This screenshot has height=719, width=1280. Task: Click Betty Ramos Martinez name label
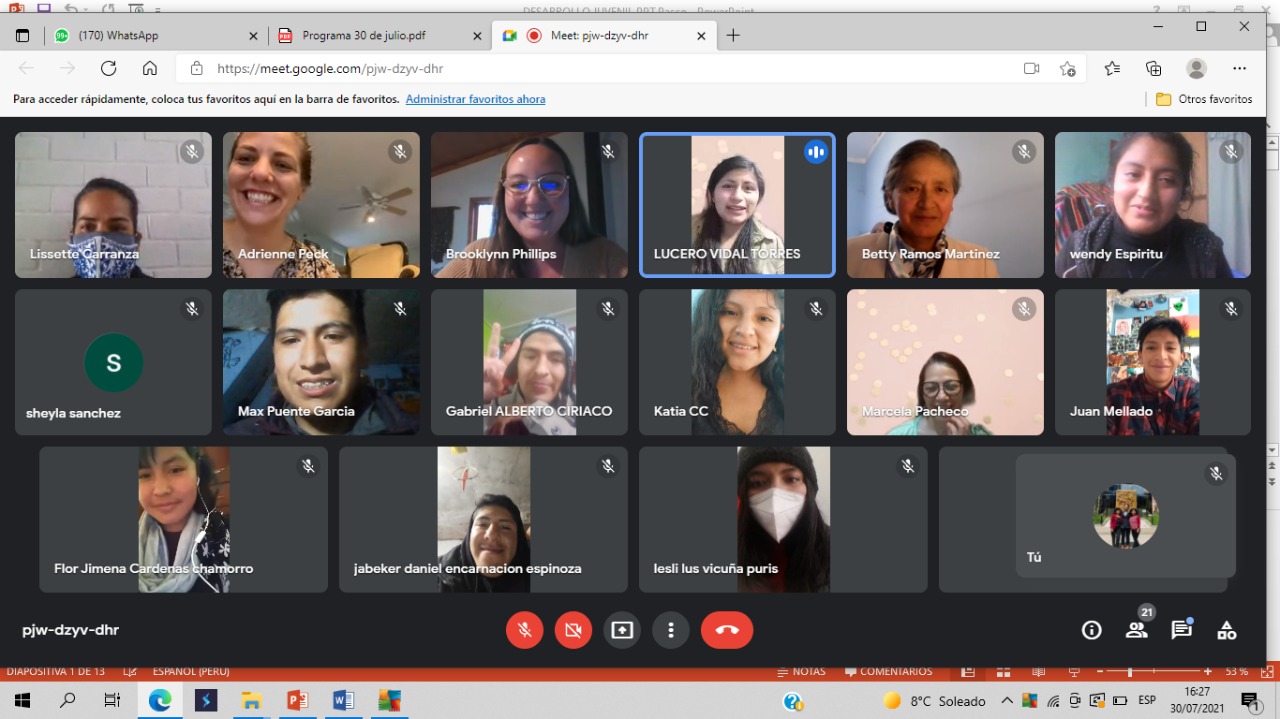[x=931, y=254]
